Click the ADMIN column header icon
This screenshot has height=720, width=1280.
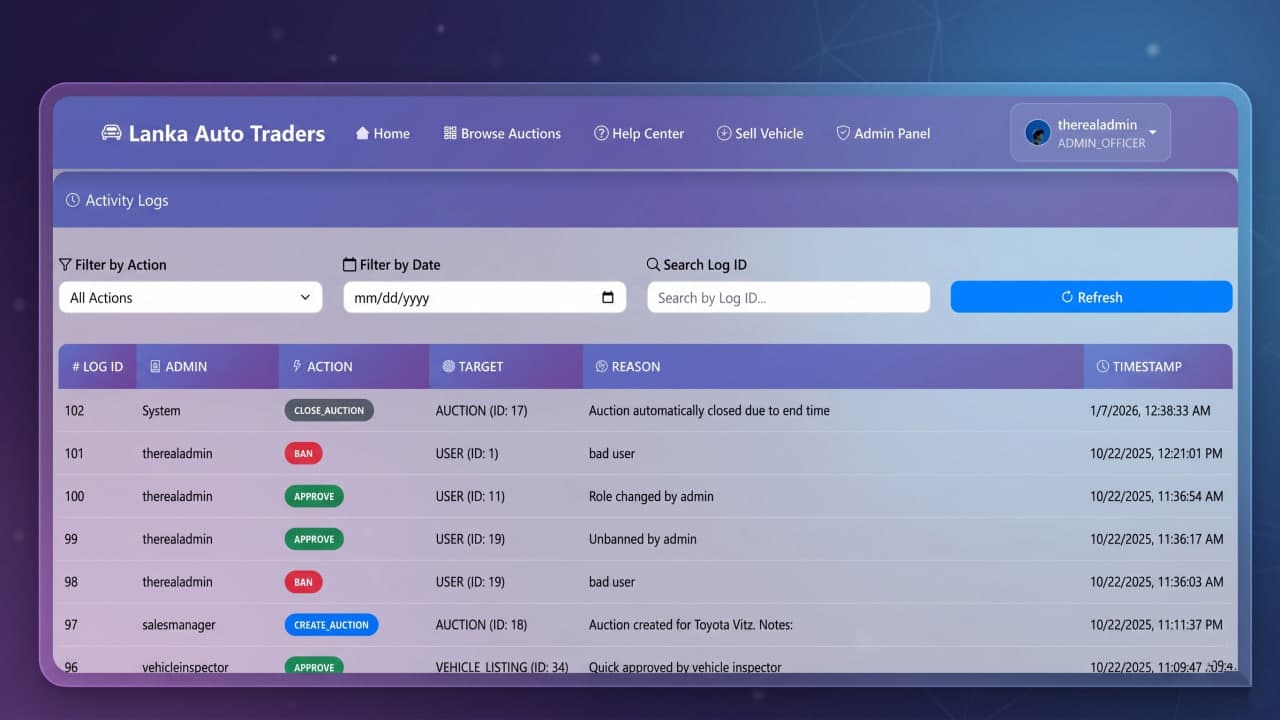click(155, 367)
